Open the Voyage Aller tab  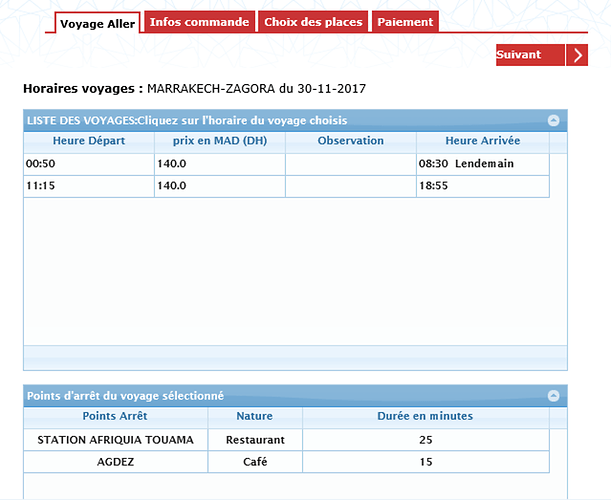click(x=97, y=23)
